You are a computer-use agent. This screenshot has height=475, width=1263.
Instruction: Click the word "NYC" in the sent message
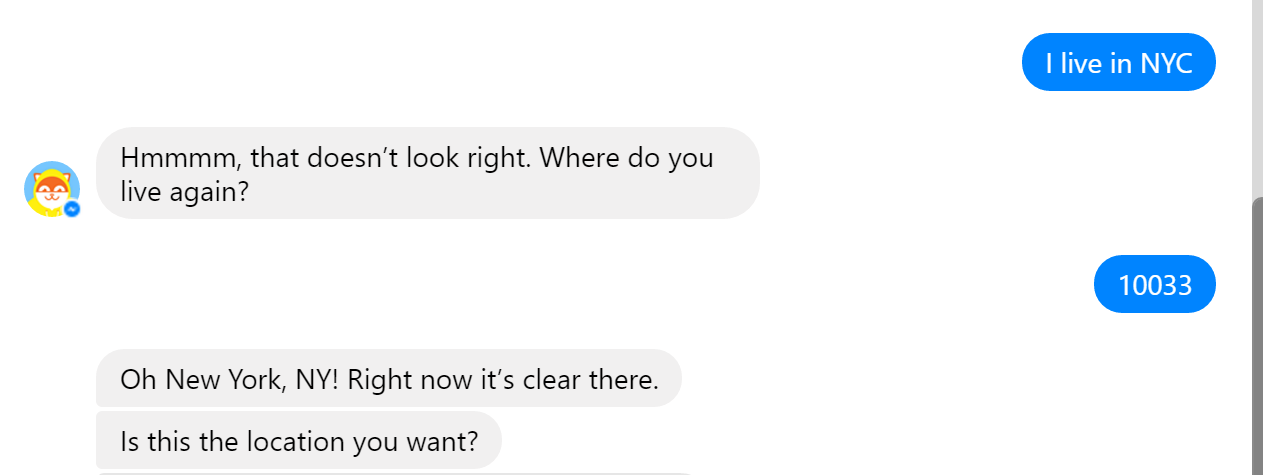(x=1166, y=63)
